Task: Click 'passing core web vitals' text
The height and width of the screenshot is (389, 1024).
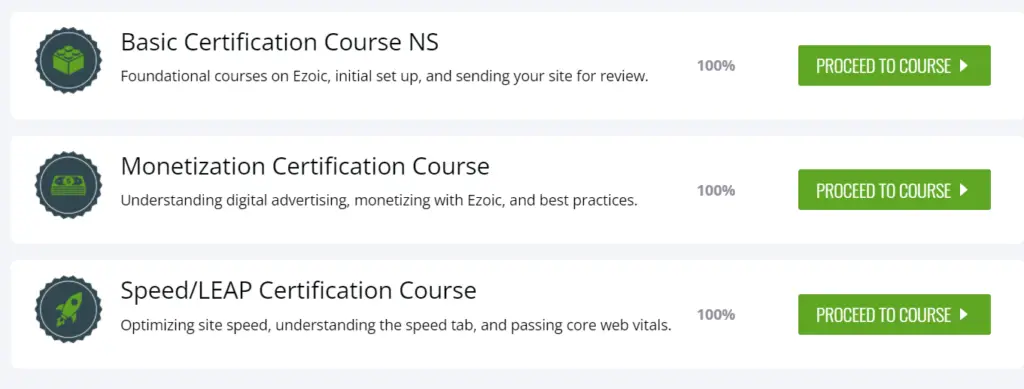Action: coord(588,325)
